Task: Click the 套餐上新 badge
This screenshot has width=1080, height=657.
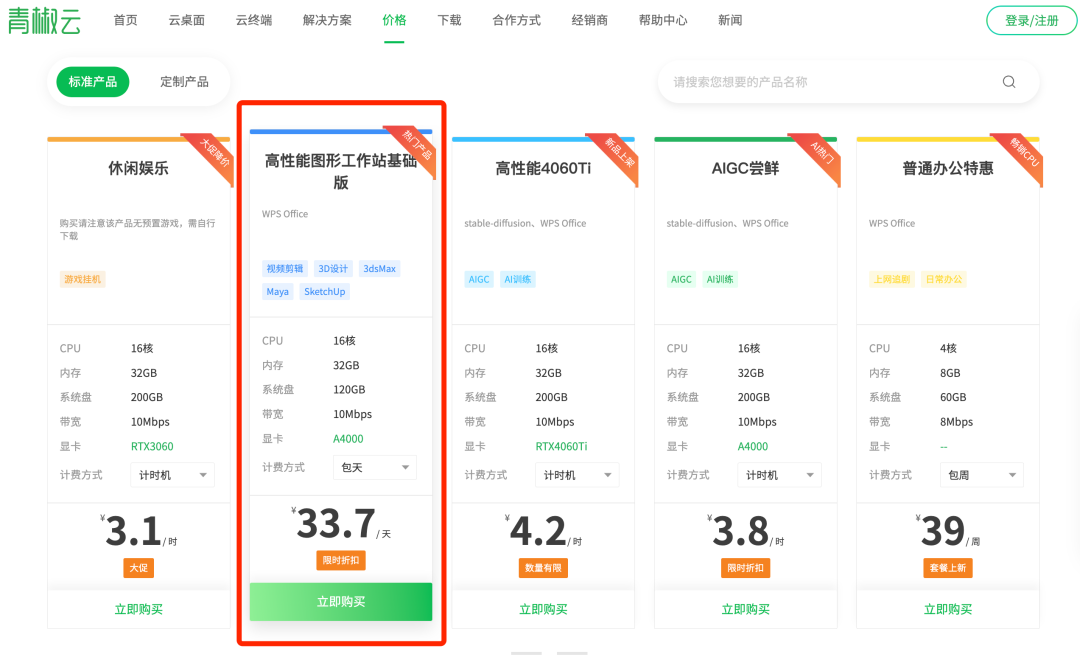Action: click(948, 568)
